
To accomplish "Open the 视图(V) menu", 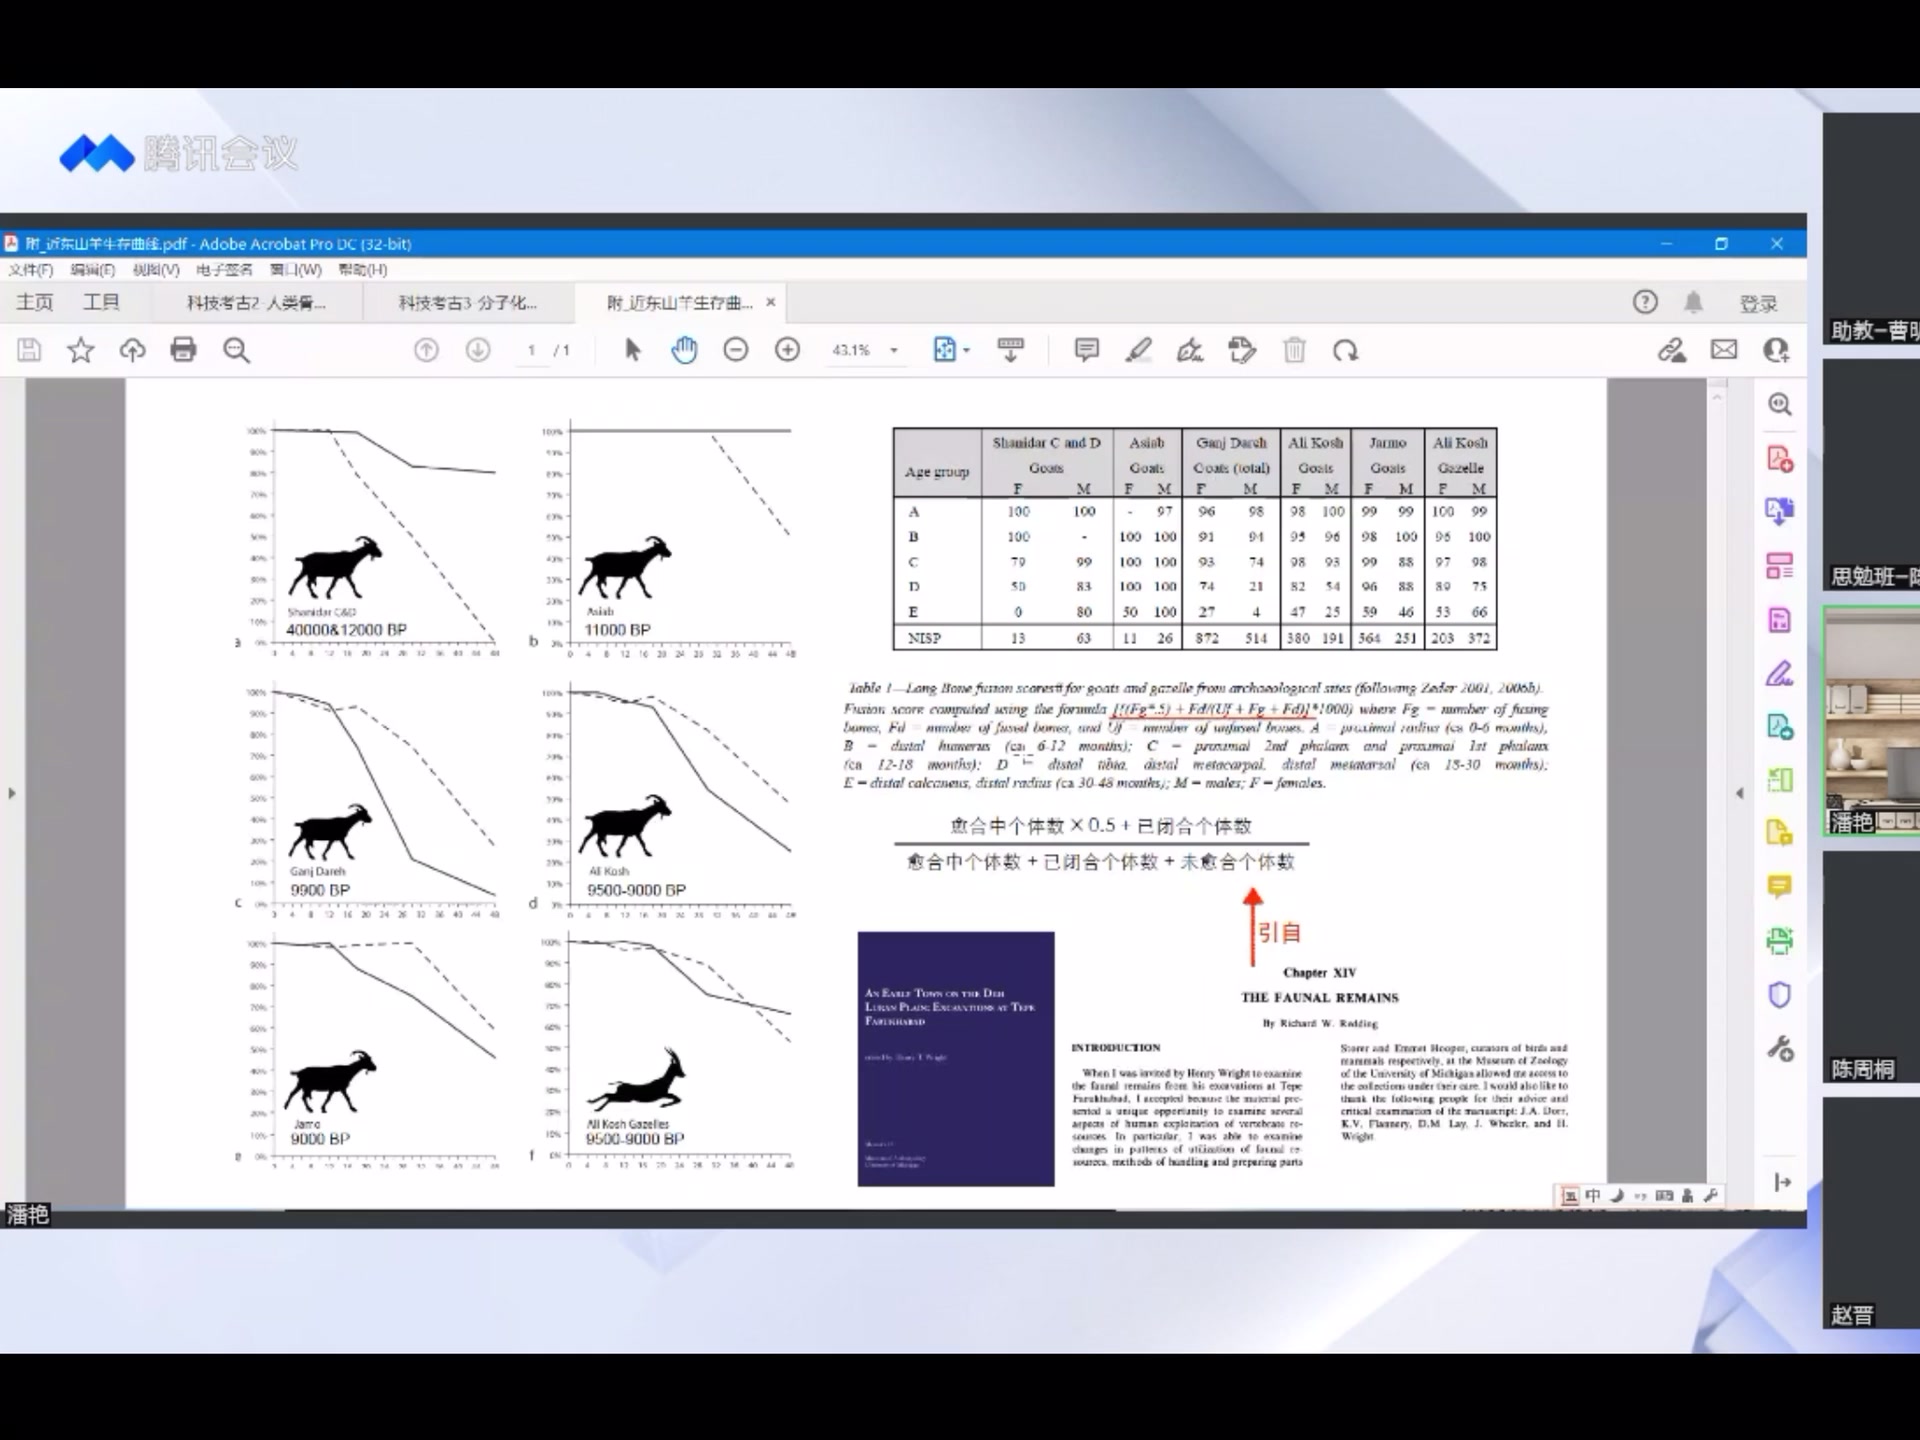I will click(x=156, y=270).
